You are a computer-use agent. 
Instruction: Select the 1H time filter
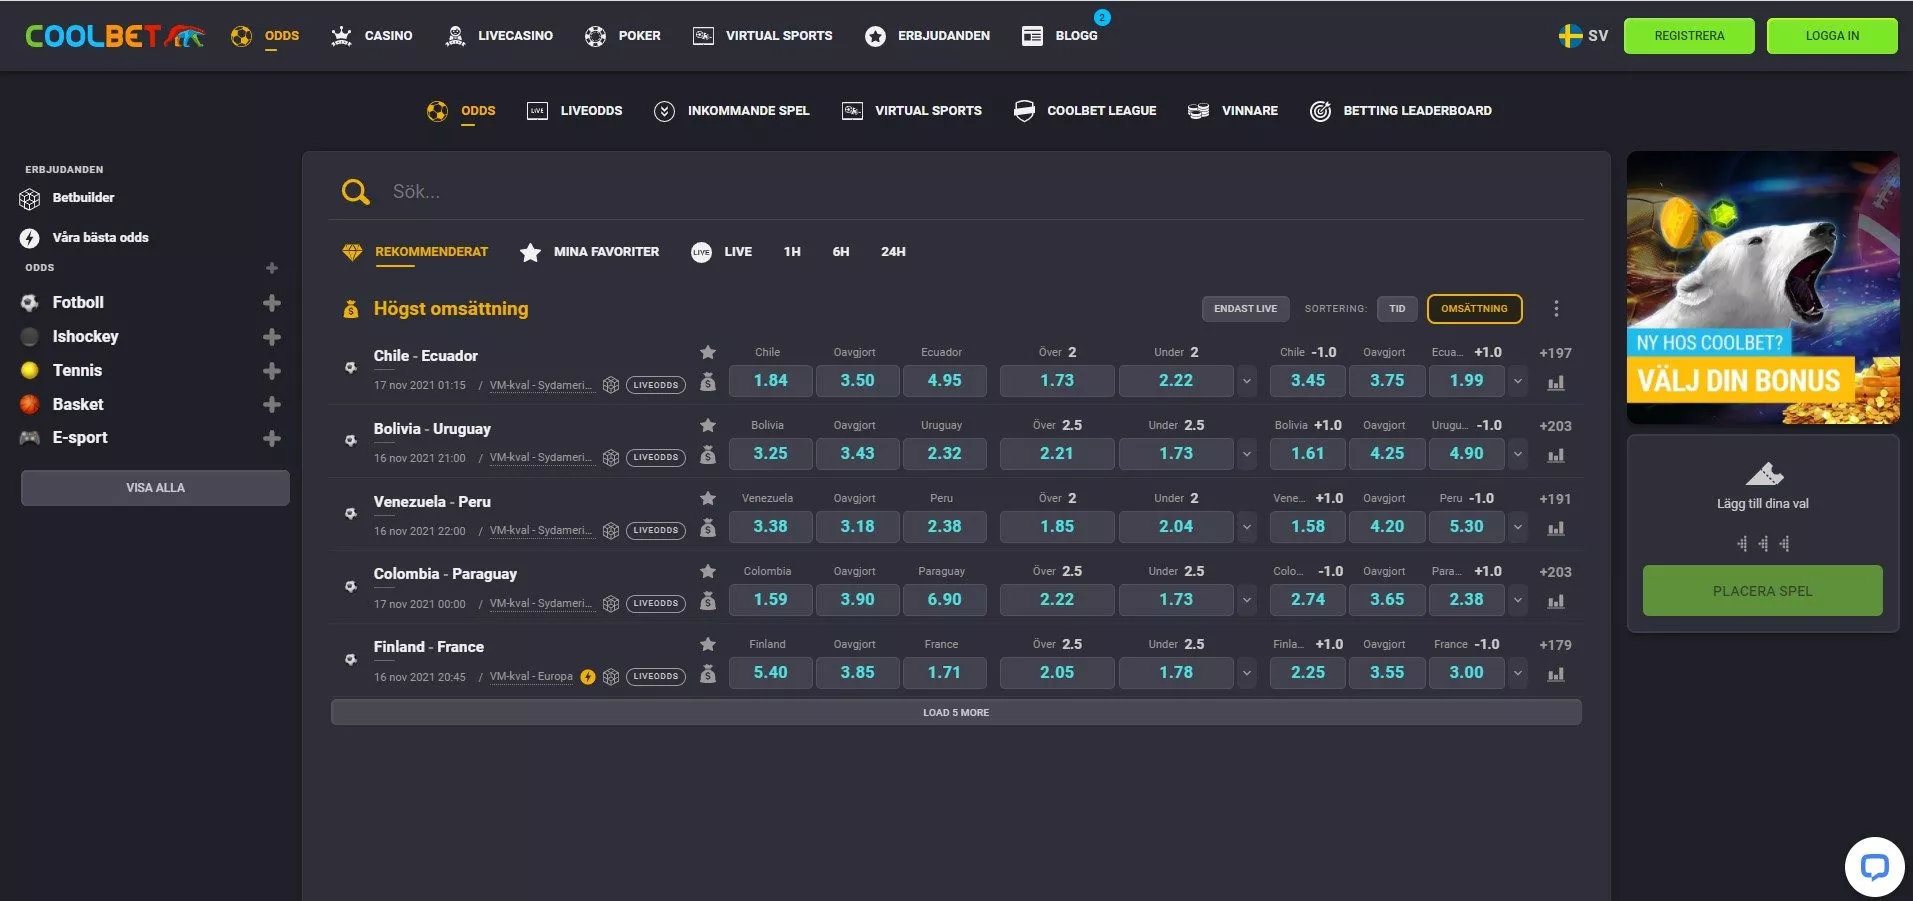point(792,252)
